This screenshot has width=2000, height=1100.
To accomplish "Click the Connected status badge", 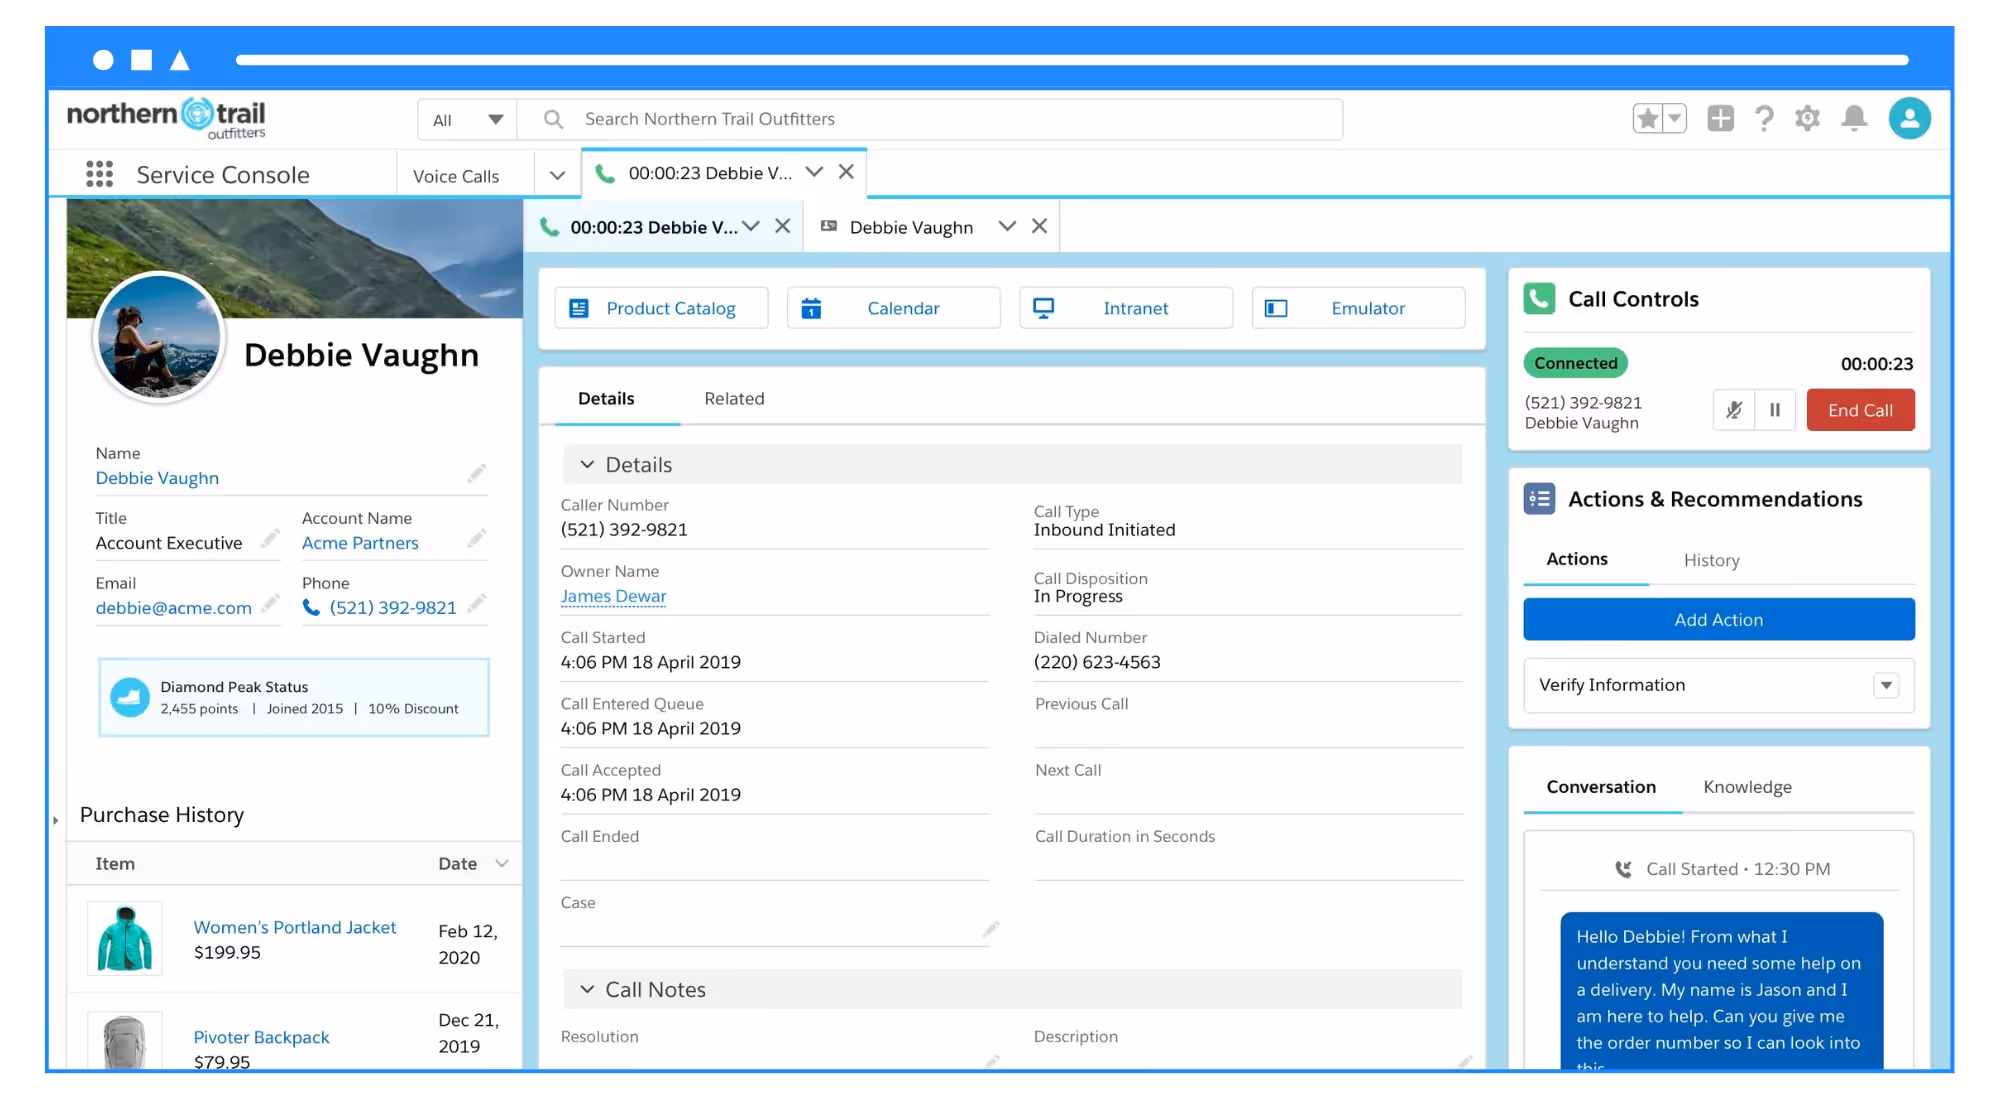I will (1576, 363).
